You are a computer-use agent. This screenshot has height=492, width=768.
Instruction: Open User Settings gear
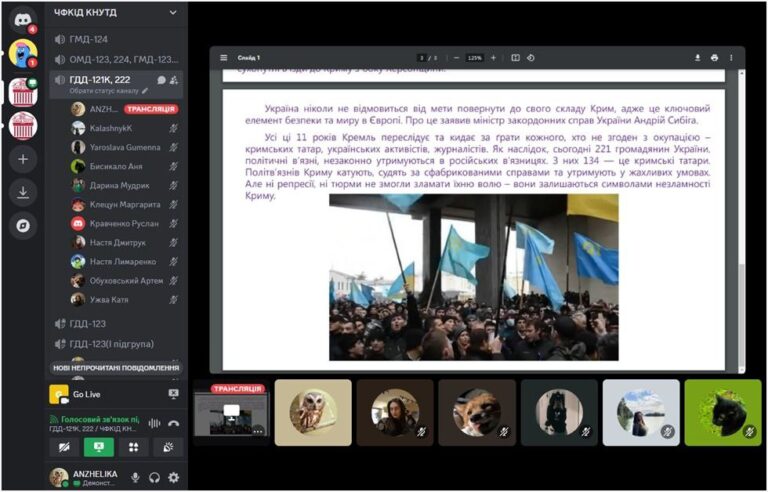(174, 478)
